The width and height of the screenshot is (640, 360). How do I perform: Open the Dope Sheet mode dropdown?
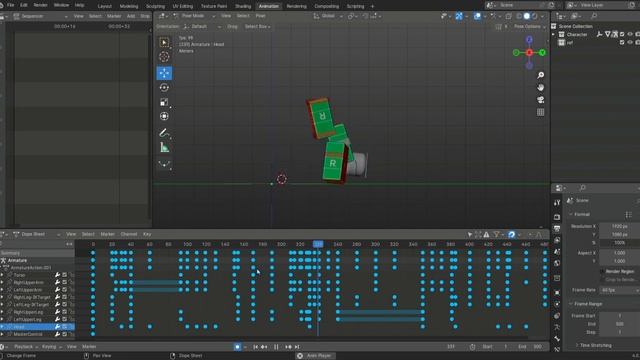[x=36, y=234]
